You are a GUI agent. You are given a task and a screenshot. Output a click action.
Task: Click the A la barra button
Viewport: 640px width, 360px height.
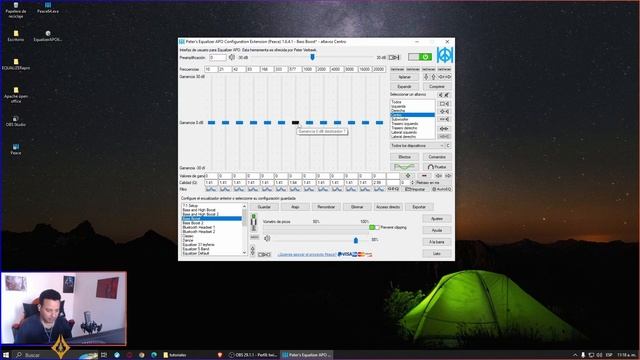tap(437, 242)
